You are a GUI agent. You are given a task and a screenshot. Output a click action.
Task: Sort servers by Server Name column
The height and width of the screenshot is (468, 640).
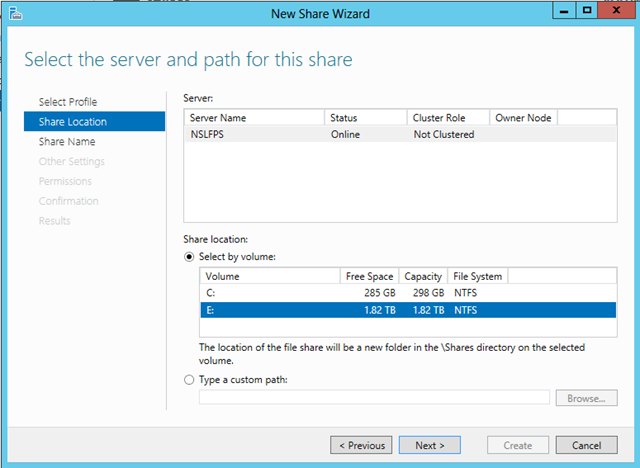click(254, 118)
